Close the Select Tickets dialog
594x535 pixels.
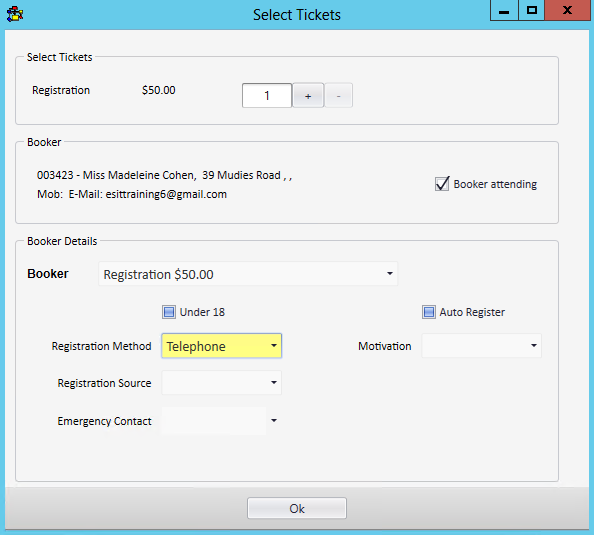(x=567, y=10)
